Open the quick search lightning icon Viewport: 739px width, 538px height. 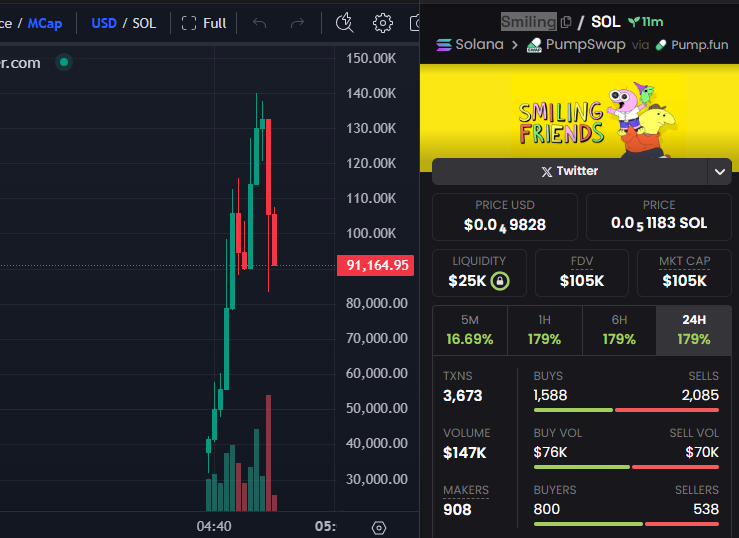click(x=345, y=23)
